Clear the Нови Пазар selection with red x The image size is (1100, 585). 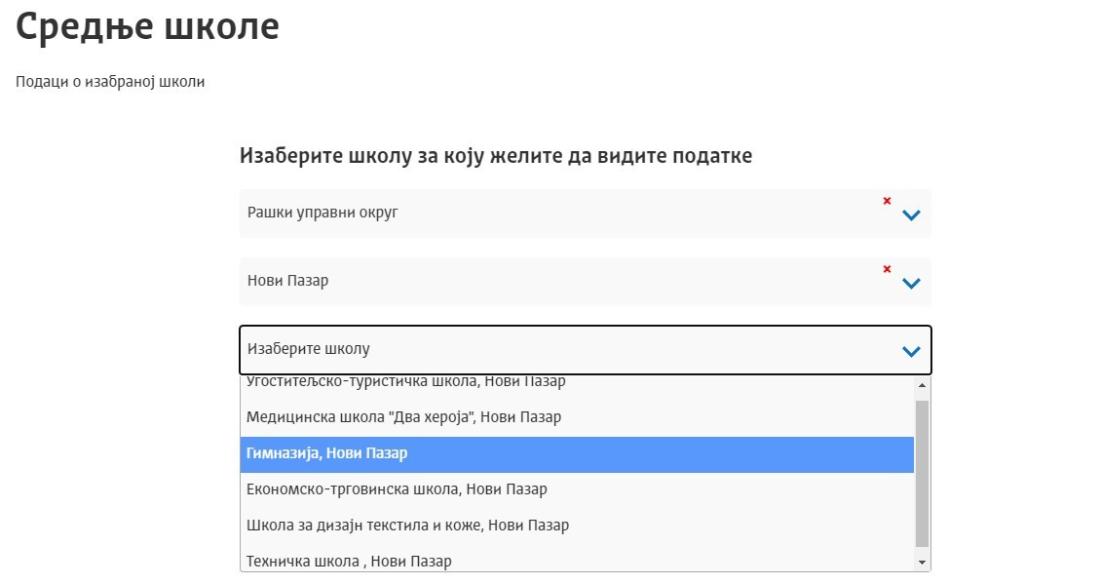tap(887, 269)
